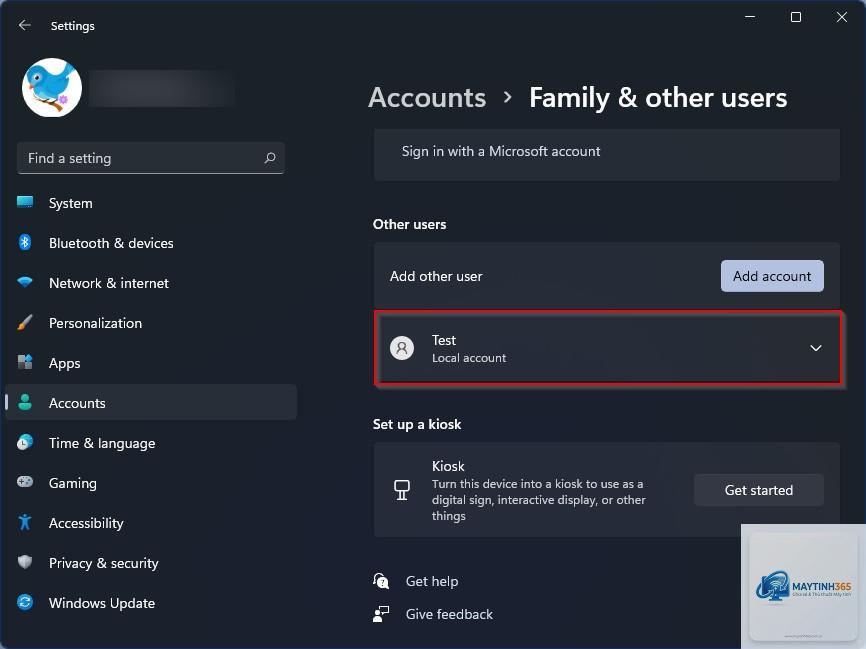Viewport: 866px width, 649px height.
Task: Click the Test account name text
Action: (x=443, y=340)
